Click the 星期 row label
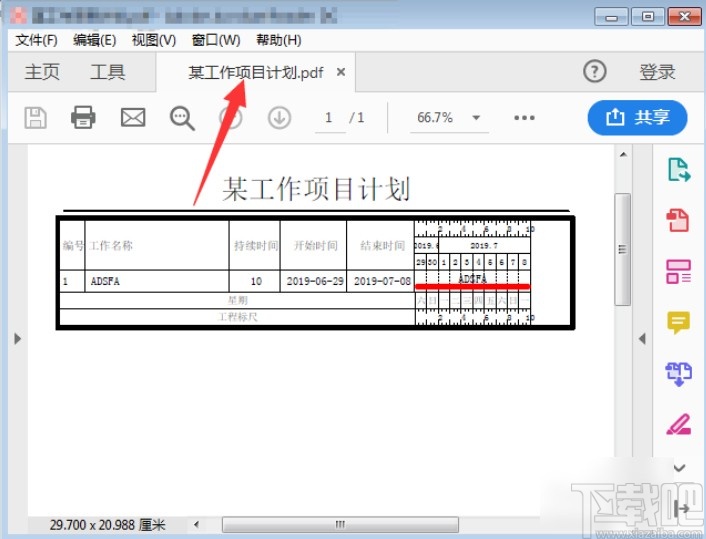 [237, 300]
